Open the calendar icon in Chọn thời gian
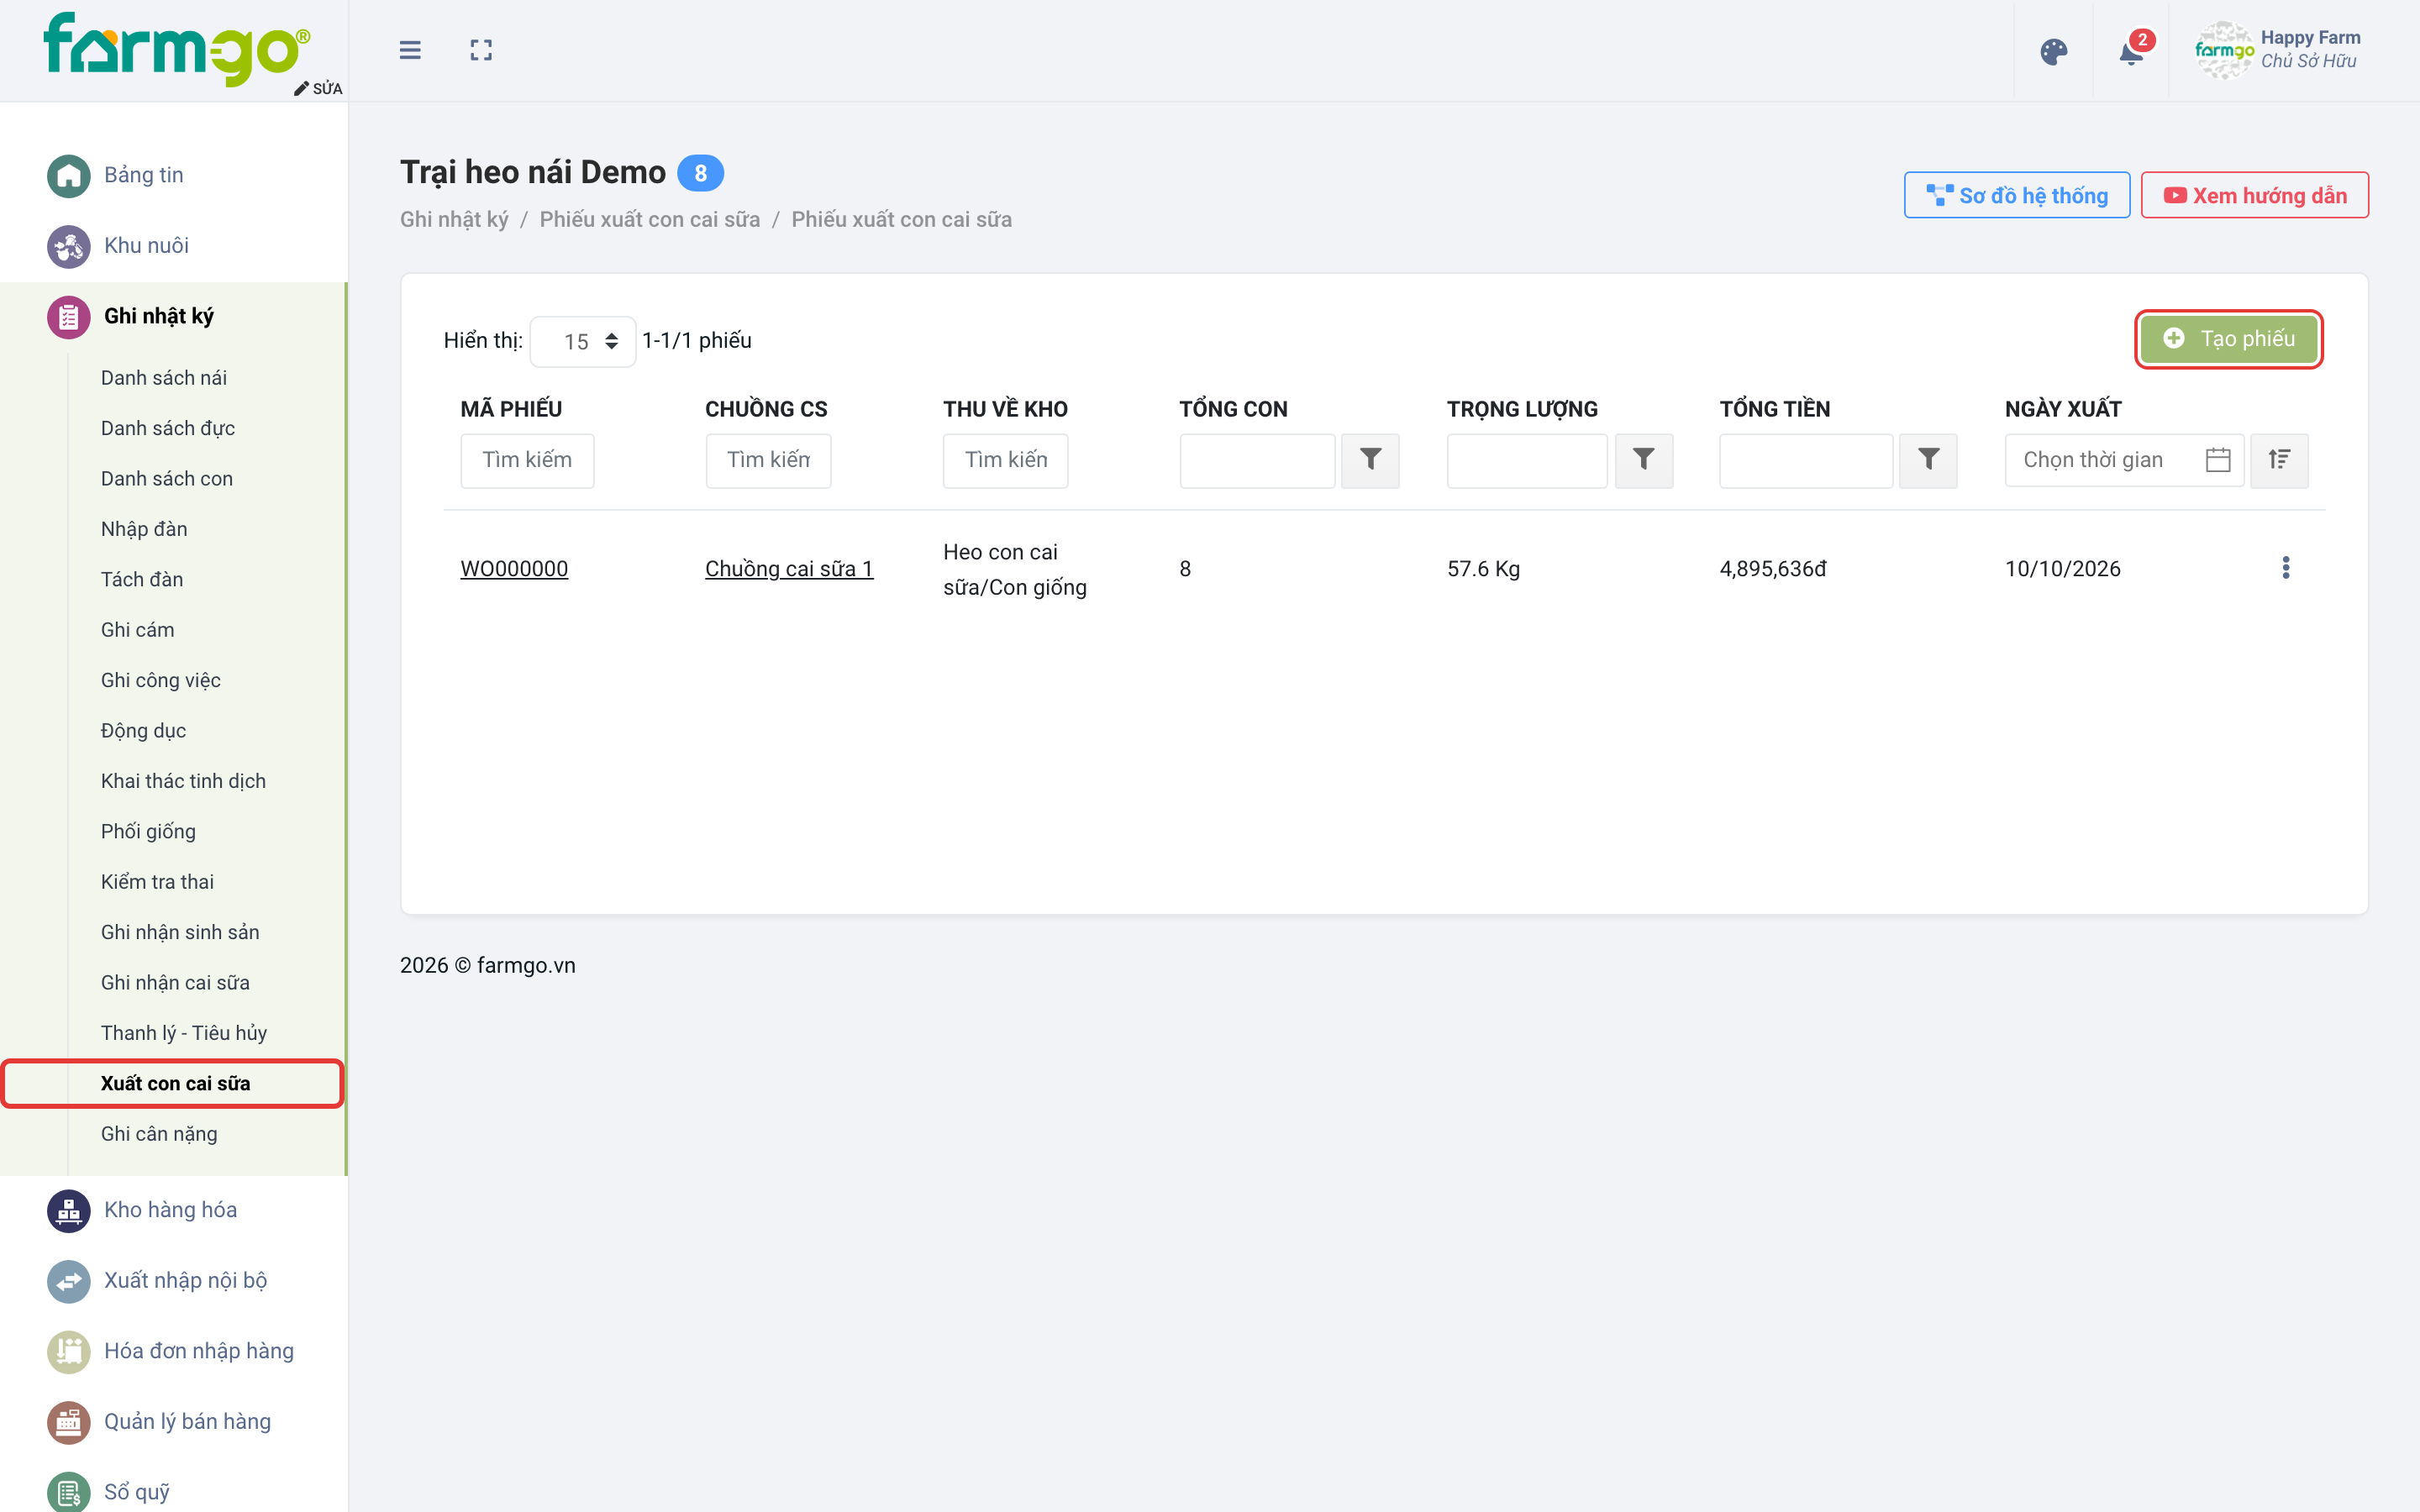 (2218, 460)
